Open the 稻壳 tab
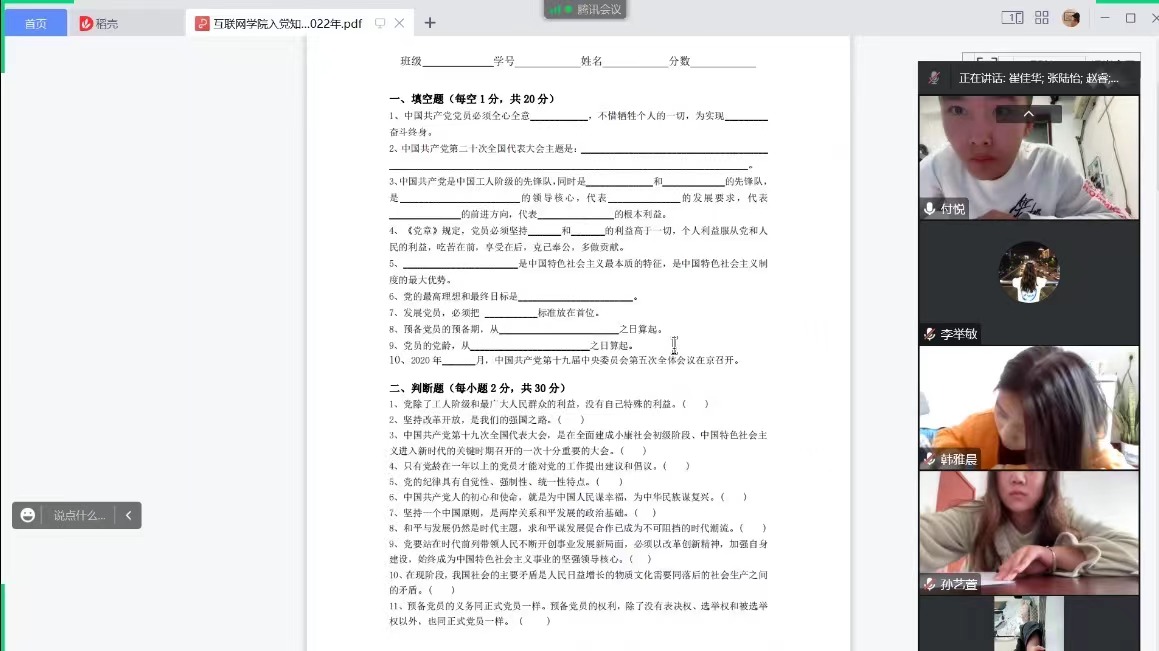This screenshot has width=1159, height=651. tap(126, 24)
